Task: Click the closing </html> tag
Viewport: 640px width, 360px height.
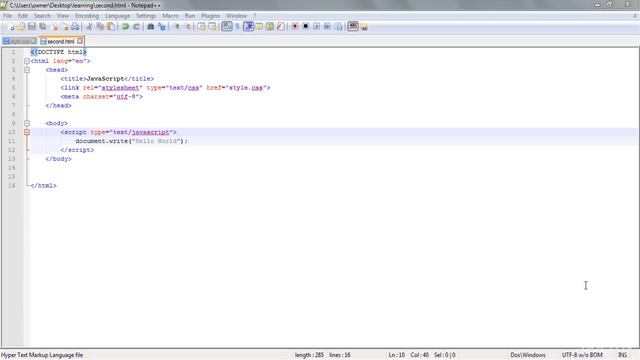Action: click(x=44, y=186)
